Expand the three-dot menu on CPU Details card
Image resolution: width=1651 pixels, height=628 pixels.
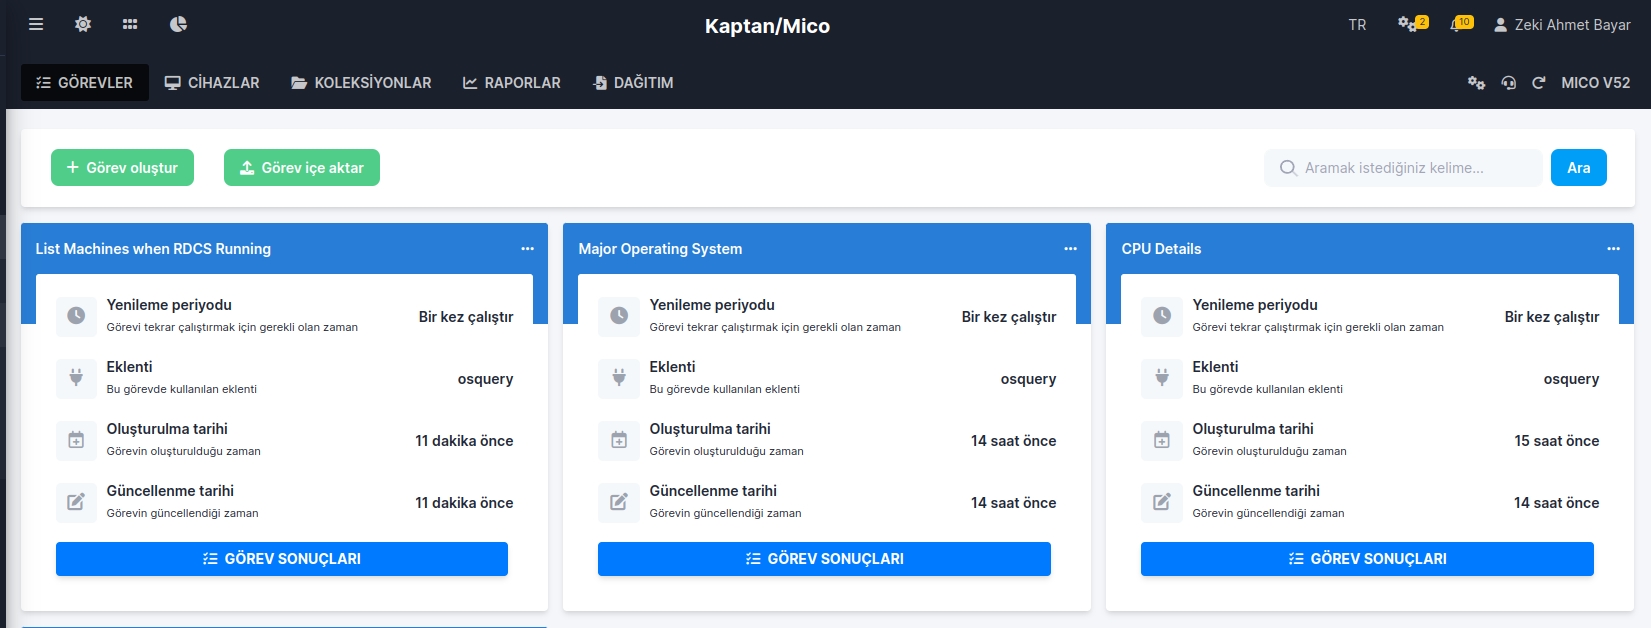point(1613,249)
